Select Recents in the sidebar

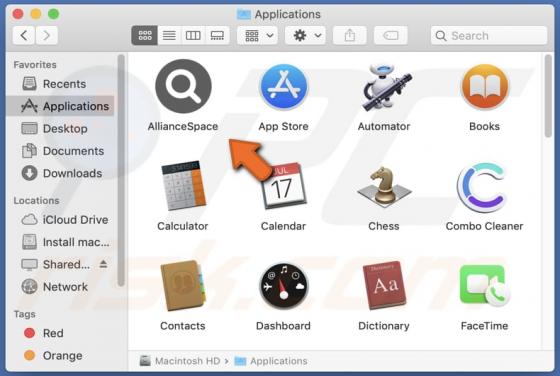click(x=60, y=84)
